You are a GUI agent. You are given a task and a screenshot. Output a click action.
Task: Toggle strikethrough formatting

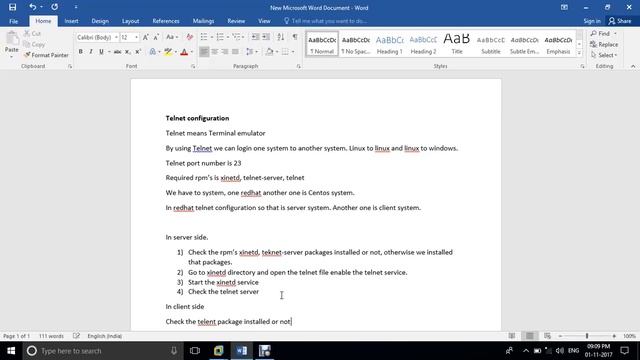(117, 52)
